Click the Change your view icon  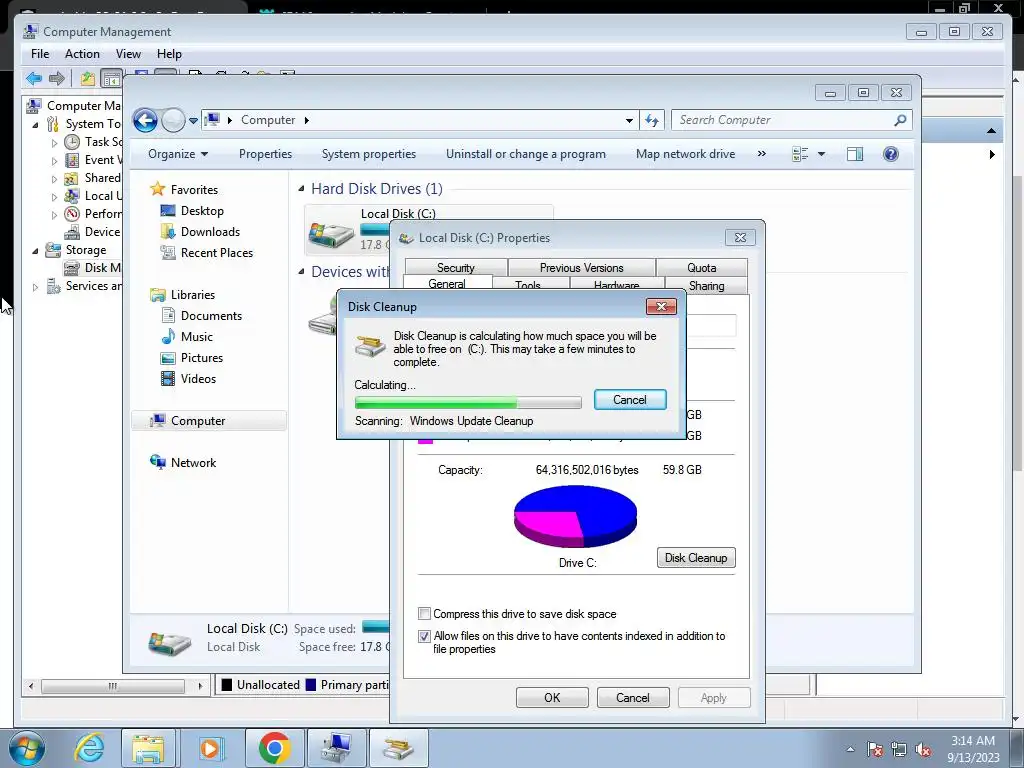click(x=800, y=154)
